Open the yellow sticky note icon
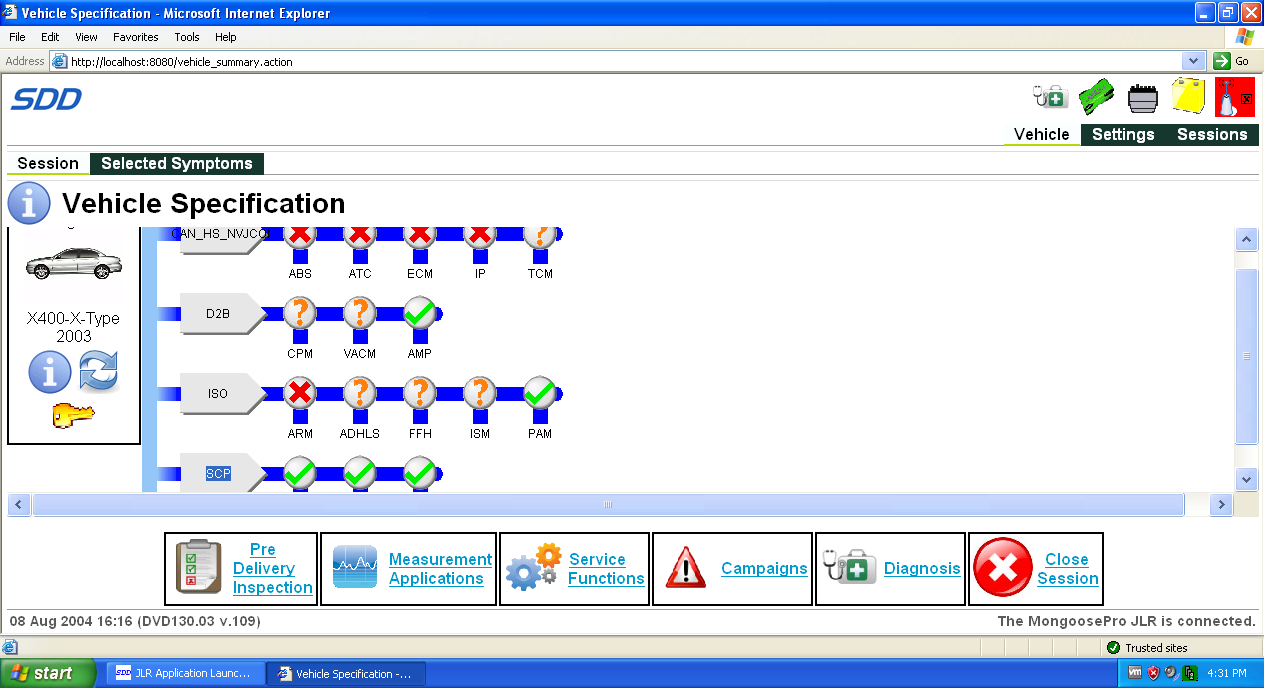The width and height of the screenshot is (1264, 688). click(x=1188, y=97)
